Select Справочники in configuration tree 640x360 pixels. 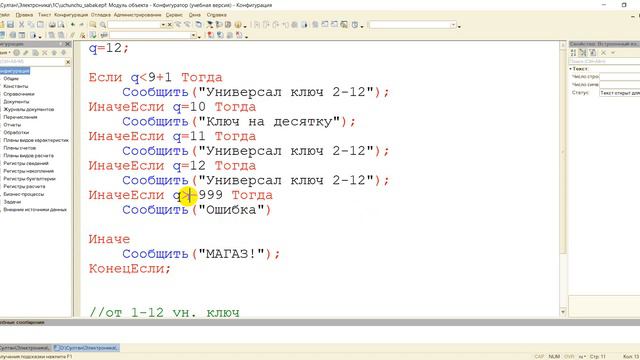pos(19,94)
